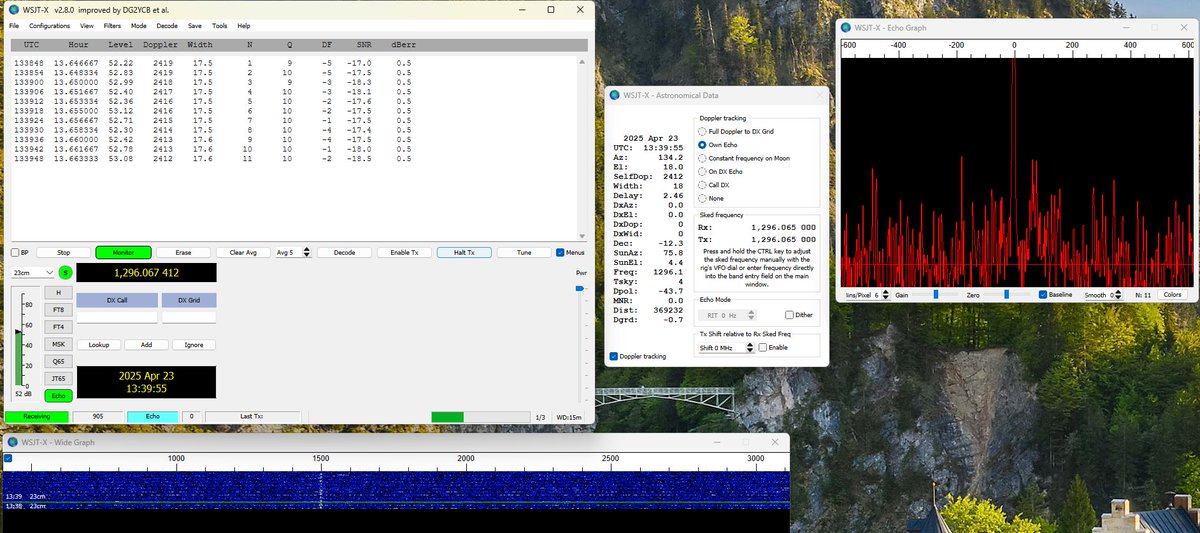The width and height of the screenshot is (1200, 533).
Task: Click the Decode button
Action: click(x=344, y=252)
